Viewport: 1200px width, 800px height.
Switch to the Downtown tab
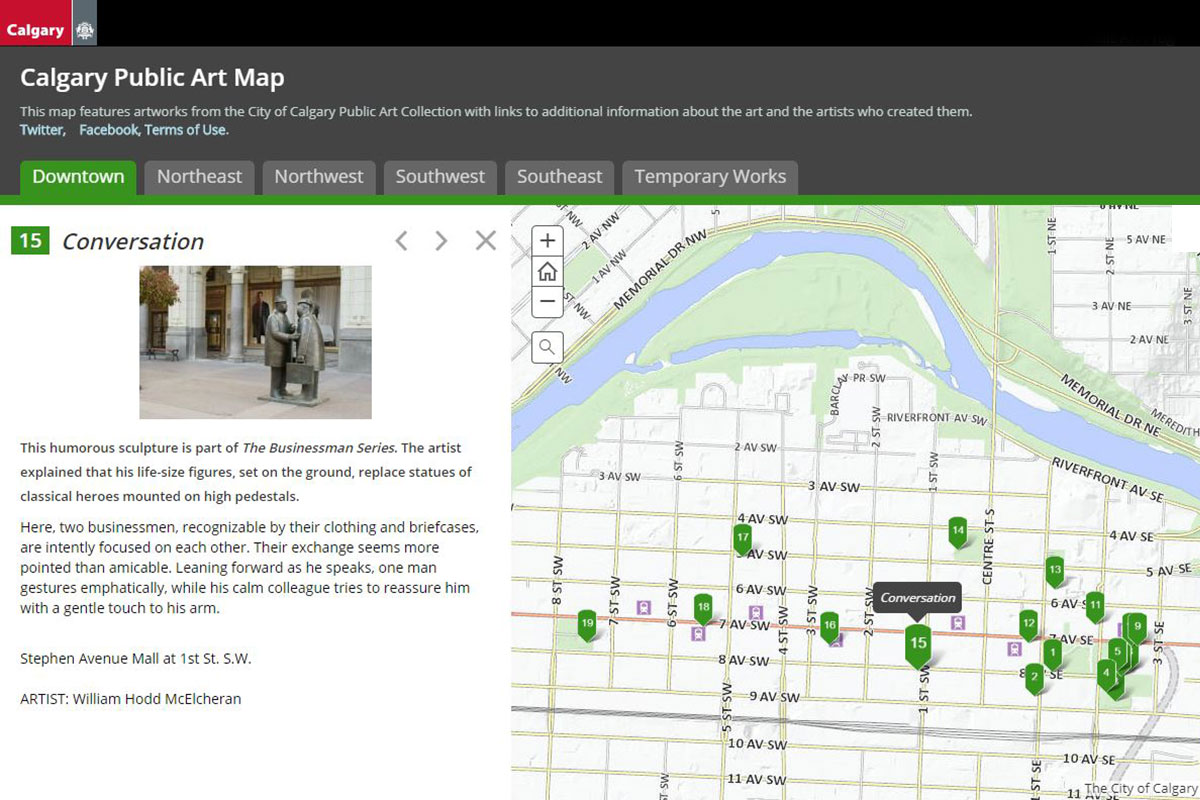pos(78,177)
